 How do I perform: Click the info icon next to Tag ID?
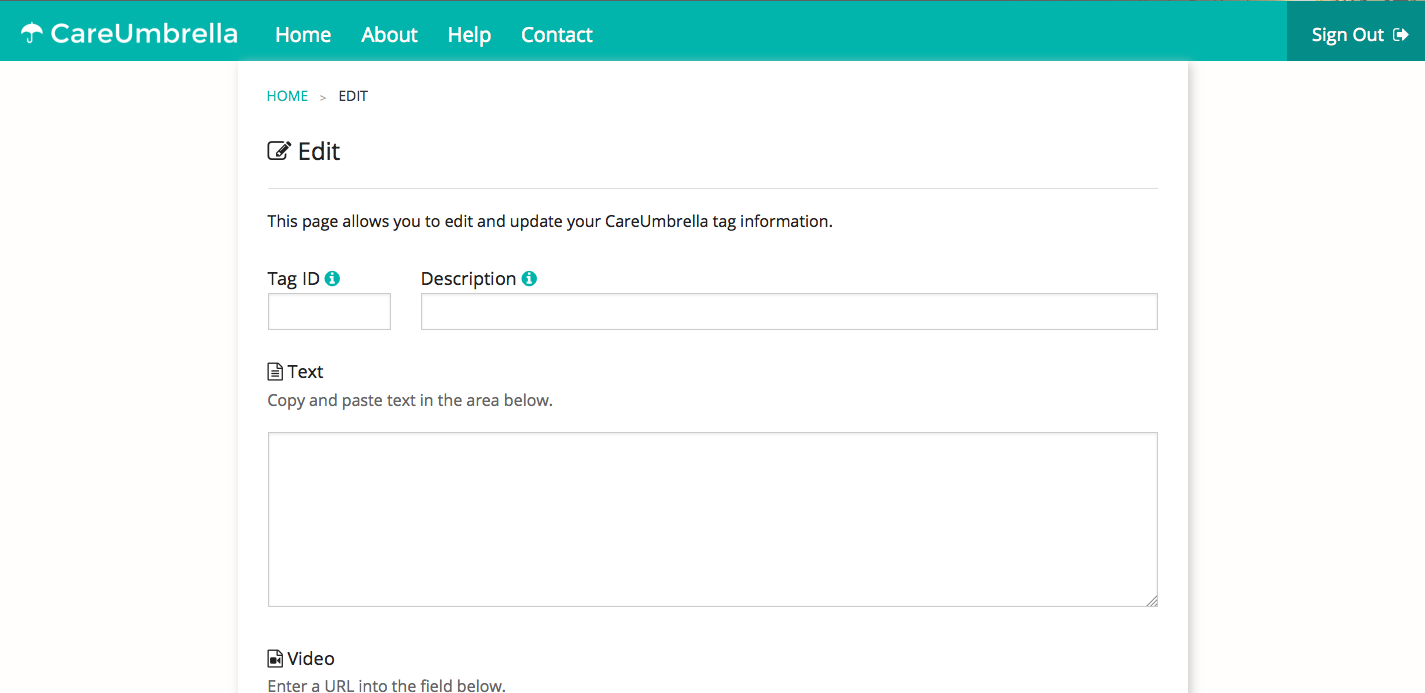pyautogui.click(x=332, y=279)
